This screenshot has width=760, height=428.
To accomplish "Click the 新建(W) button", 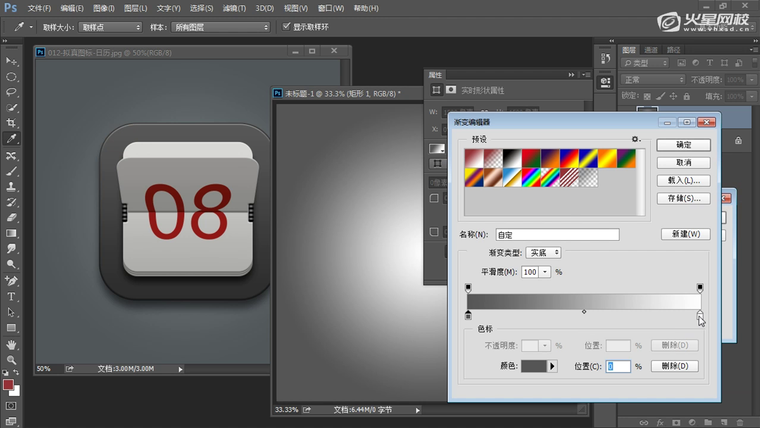I will pyautogui.click(x=684, y=234).
